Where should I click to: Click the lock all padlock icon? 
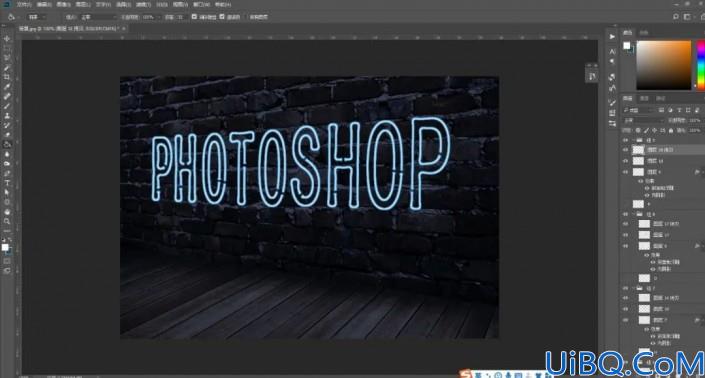pyautogui.click(x=671, y=130)
